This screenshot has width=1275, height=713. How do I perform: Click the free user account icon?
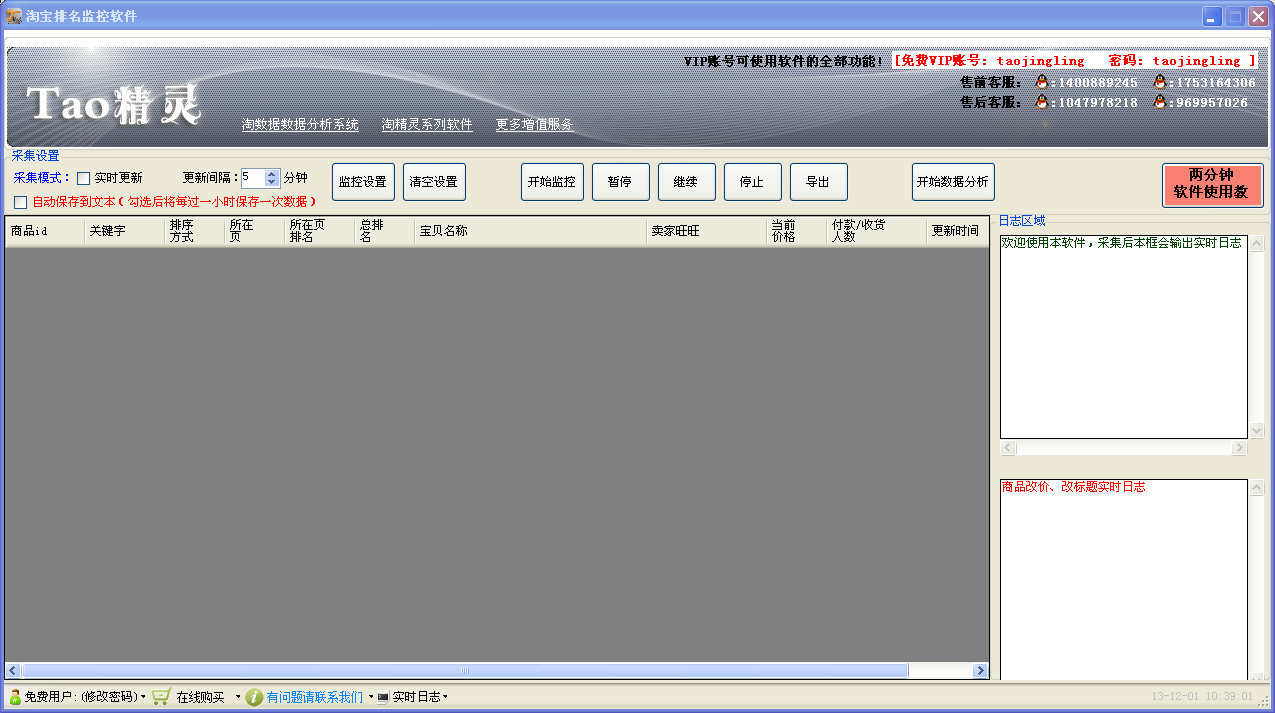15,697
